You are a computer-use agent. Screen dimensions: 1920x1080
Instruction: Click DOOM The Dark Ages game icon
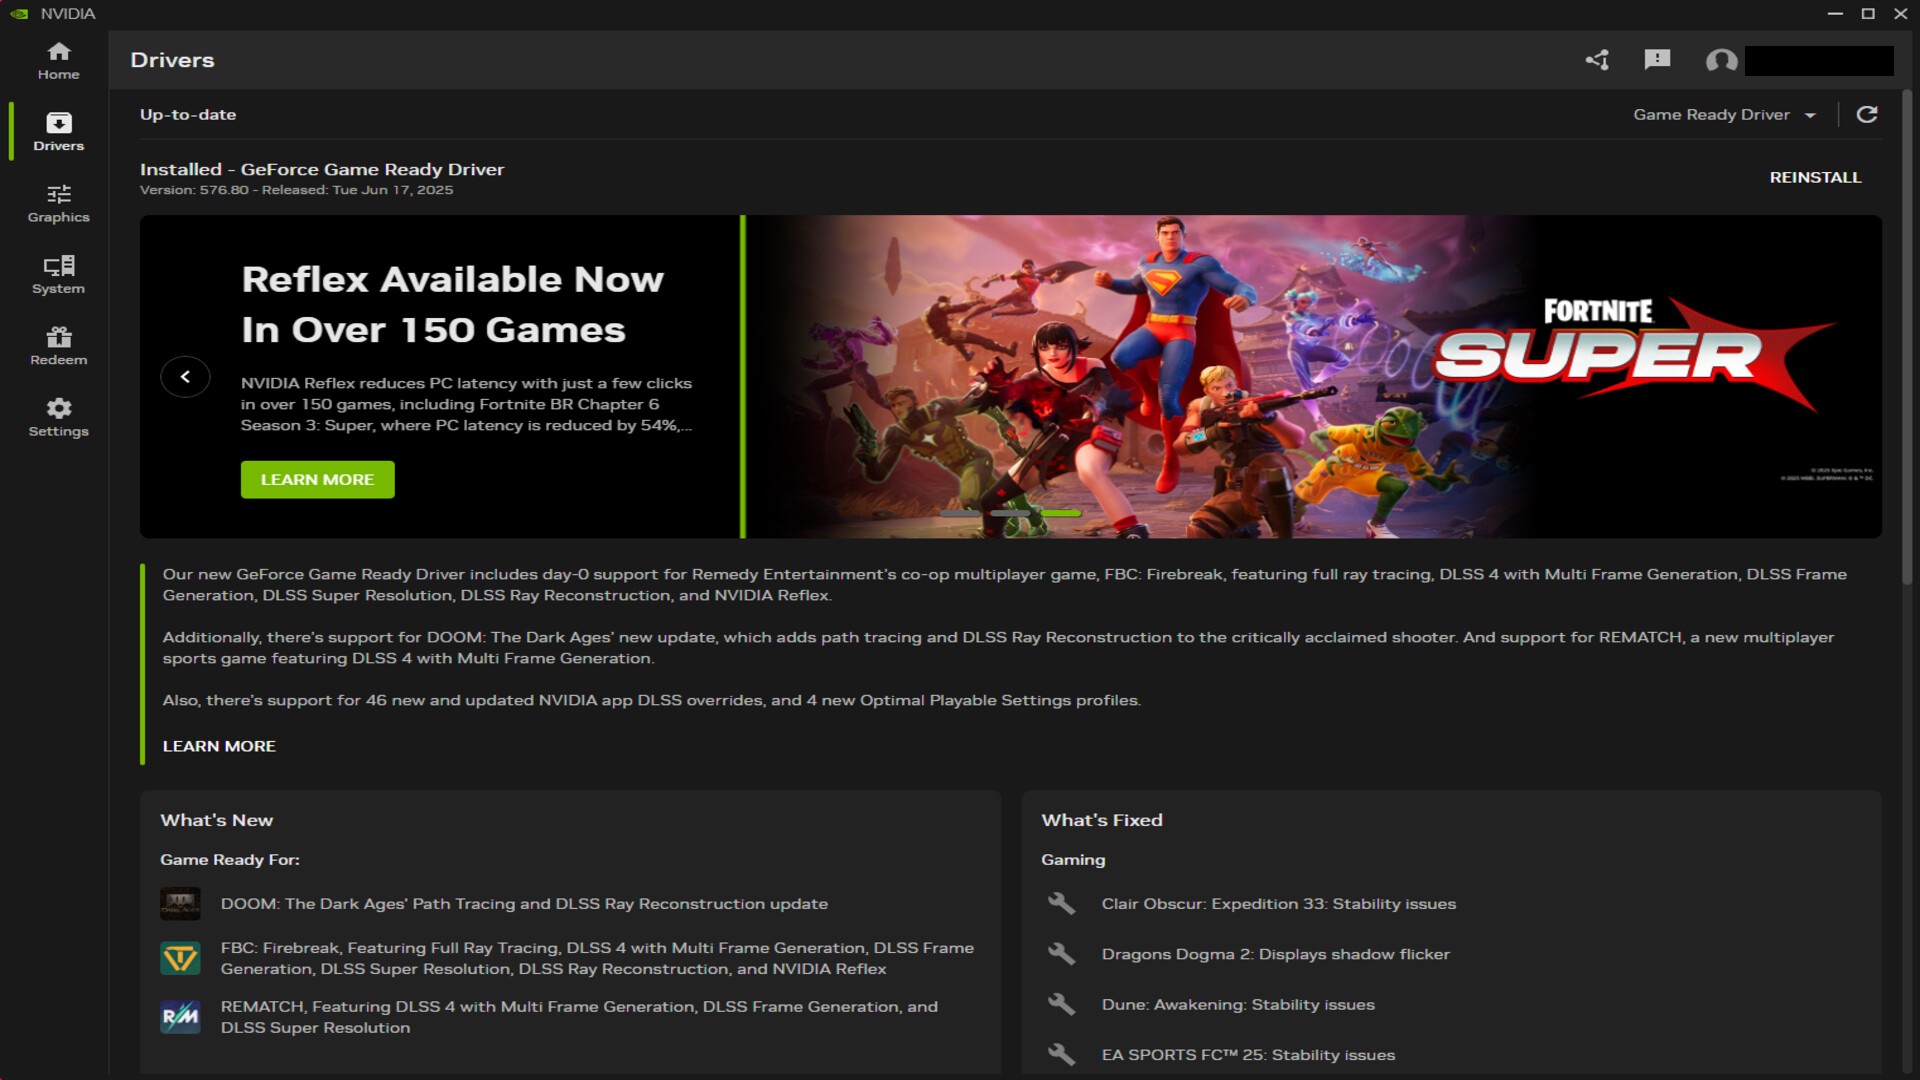[x=180, y=904]
